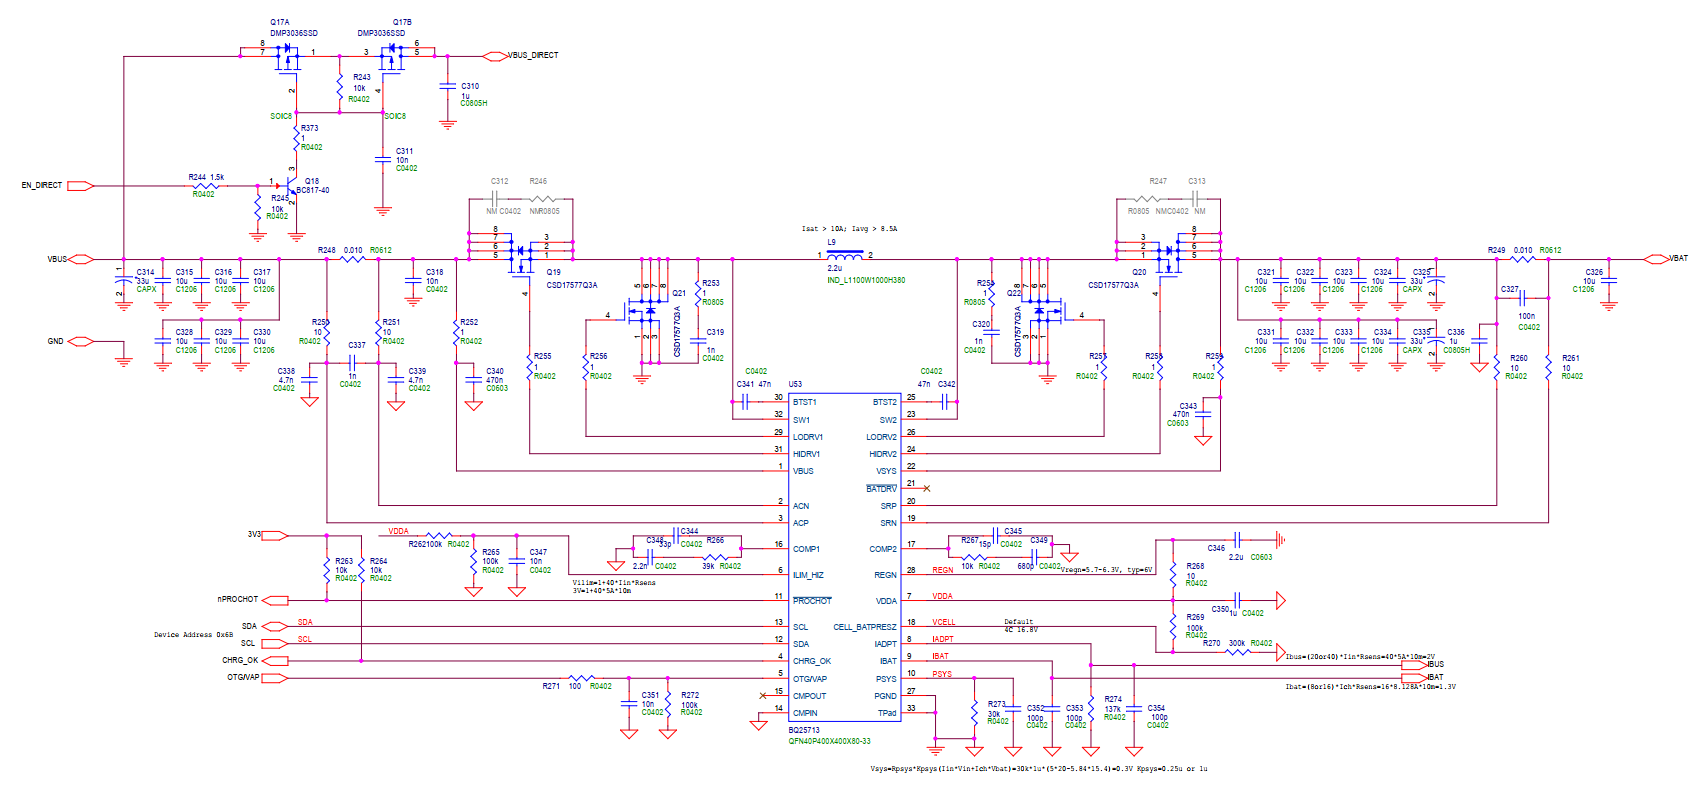Click the red REGN net label
The image size is (1696, 787).
point(943,570)
